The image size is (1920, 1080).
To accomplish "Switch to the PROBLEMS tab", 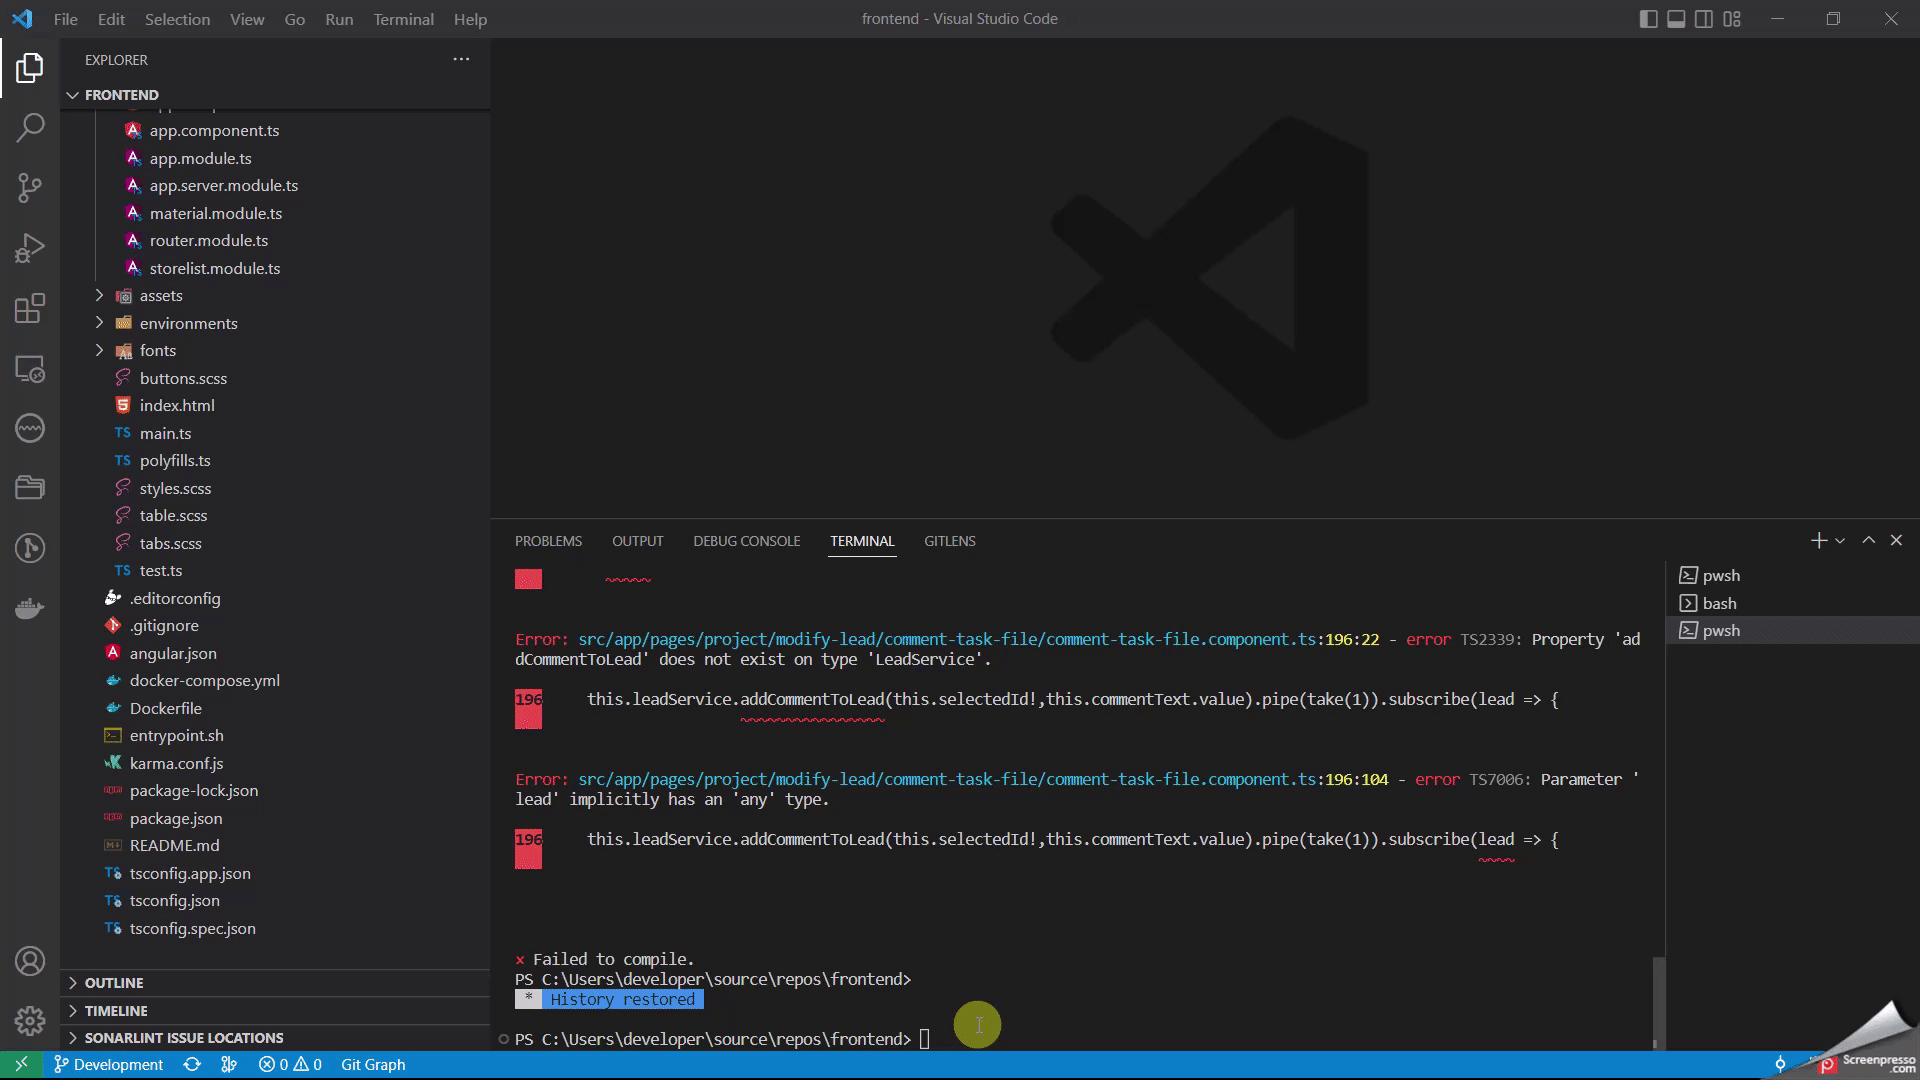I will pos(548,541).
